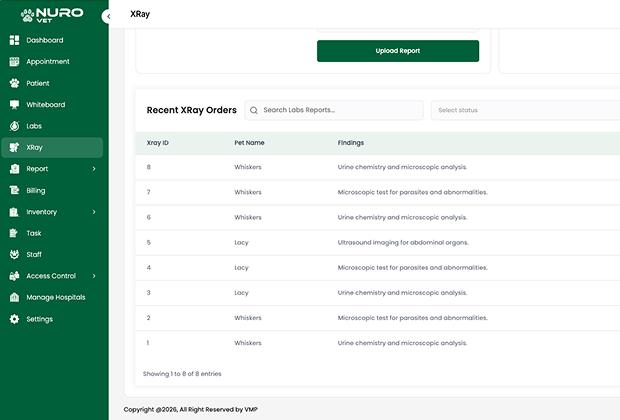The width and height of the screenshot is (620, 420).
Task: Open the Select status dropdown
Action: pyautogui.click(x=525, y=110)
